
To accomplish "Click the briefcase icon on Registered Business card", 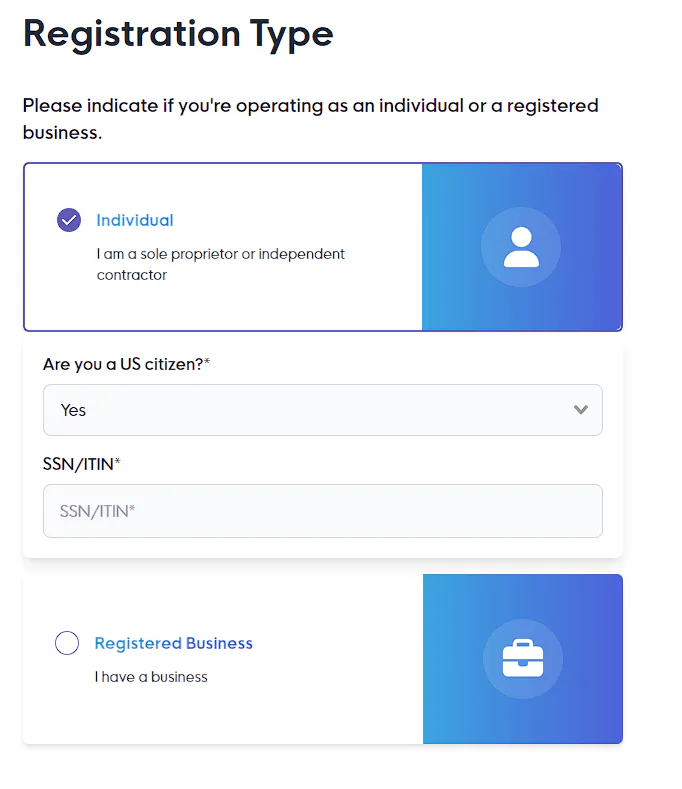I will 522,659.
